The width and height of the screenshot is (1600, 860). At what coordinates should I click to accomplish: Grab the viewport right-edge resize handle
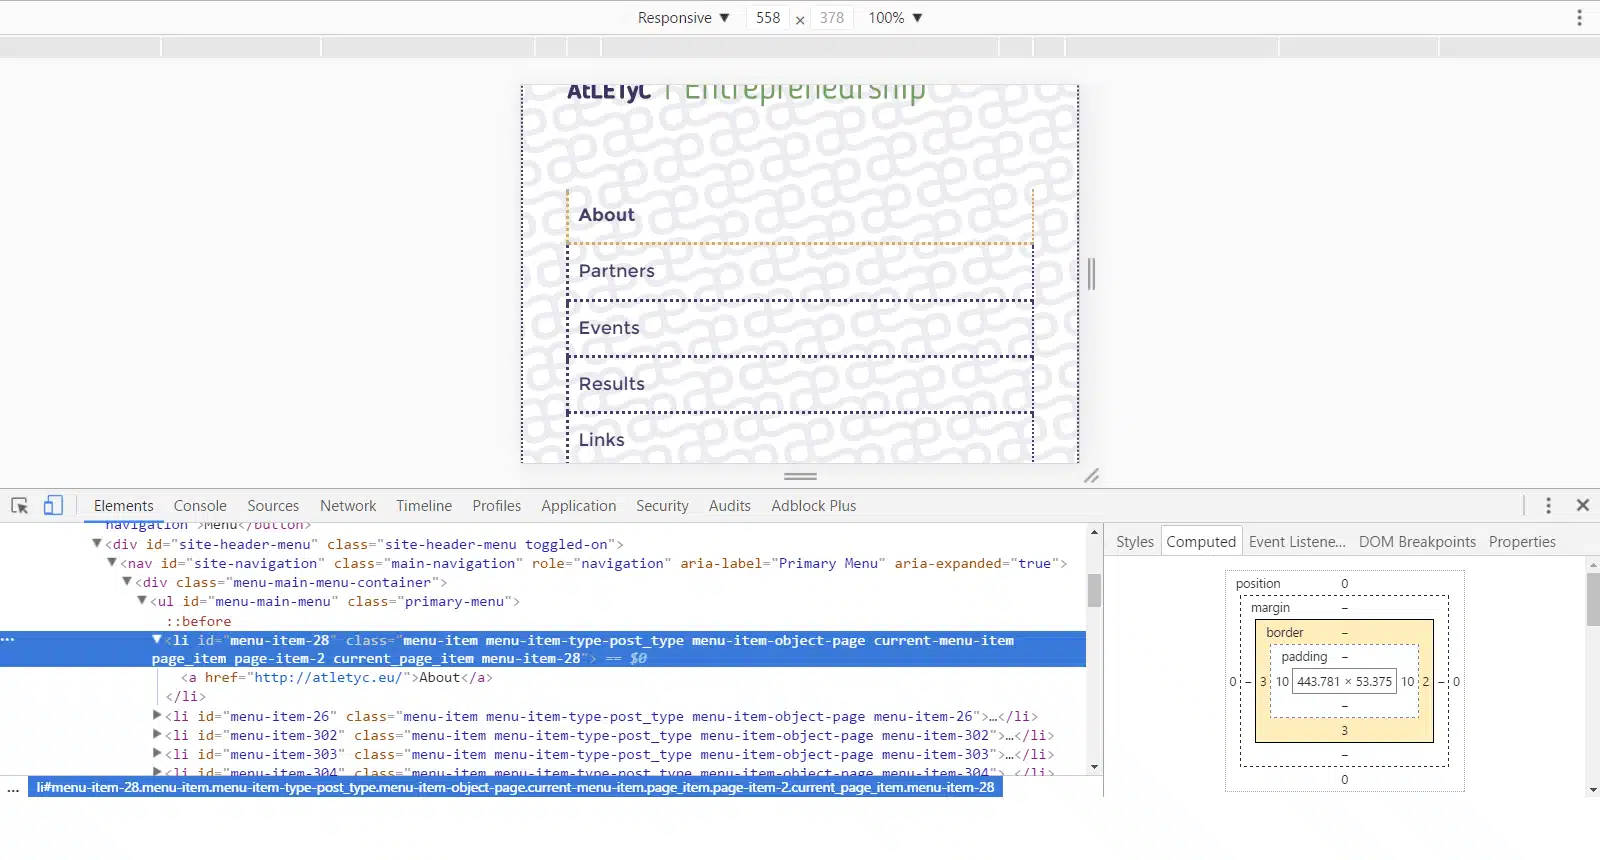tap(1091, 274)
